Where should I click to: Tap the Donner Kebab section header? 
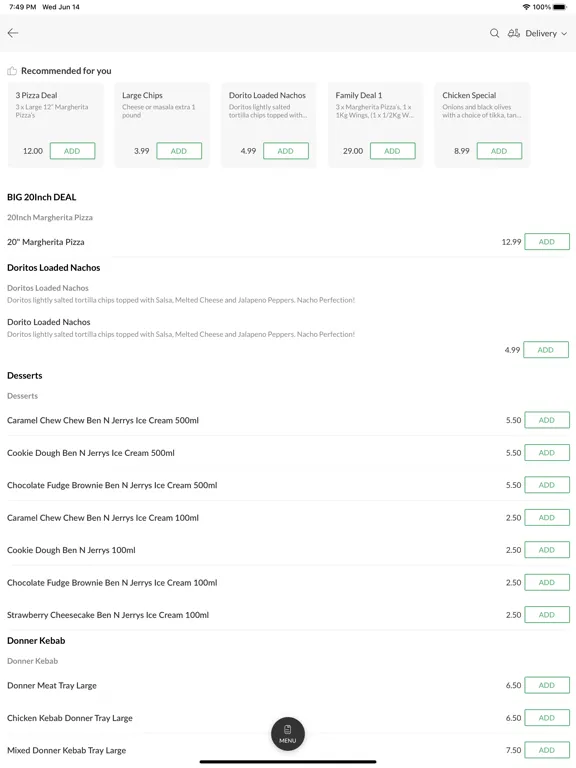click(x=36, y=641)
